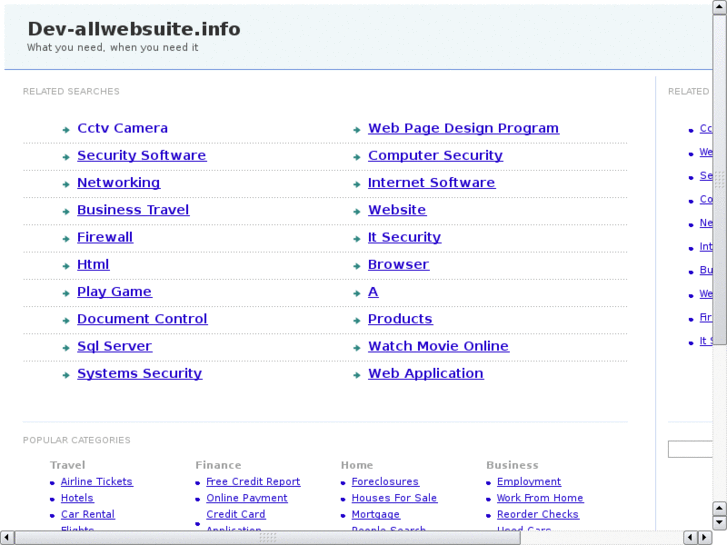Click the vertical scrollbar down arrow at bottom
Screen dimensions: 727x545
coord(720,523)
